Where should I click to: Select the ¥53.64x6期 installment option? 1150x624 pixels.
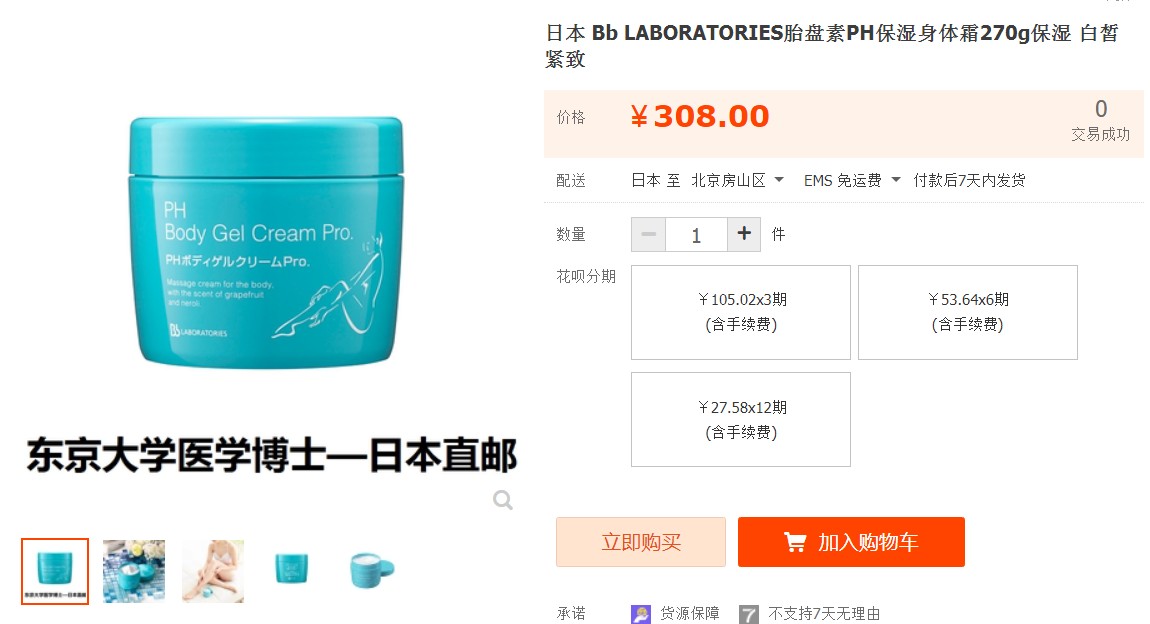(967, 312)
